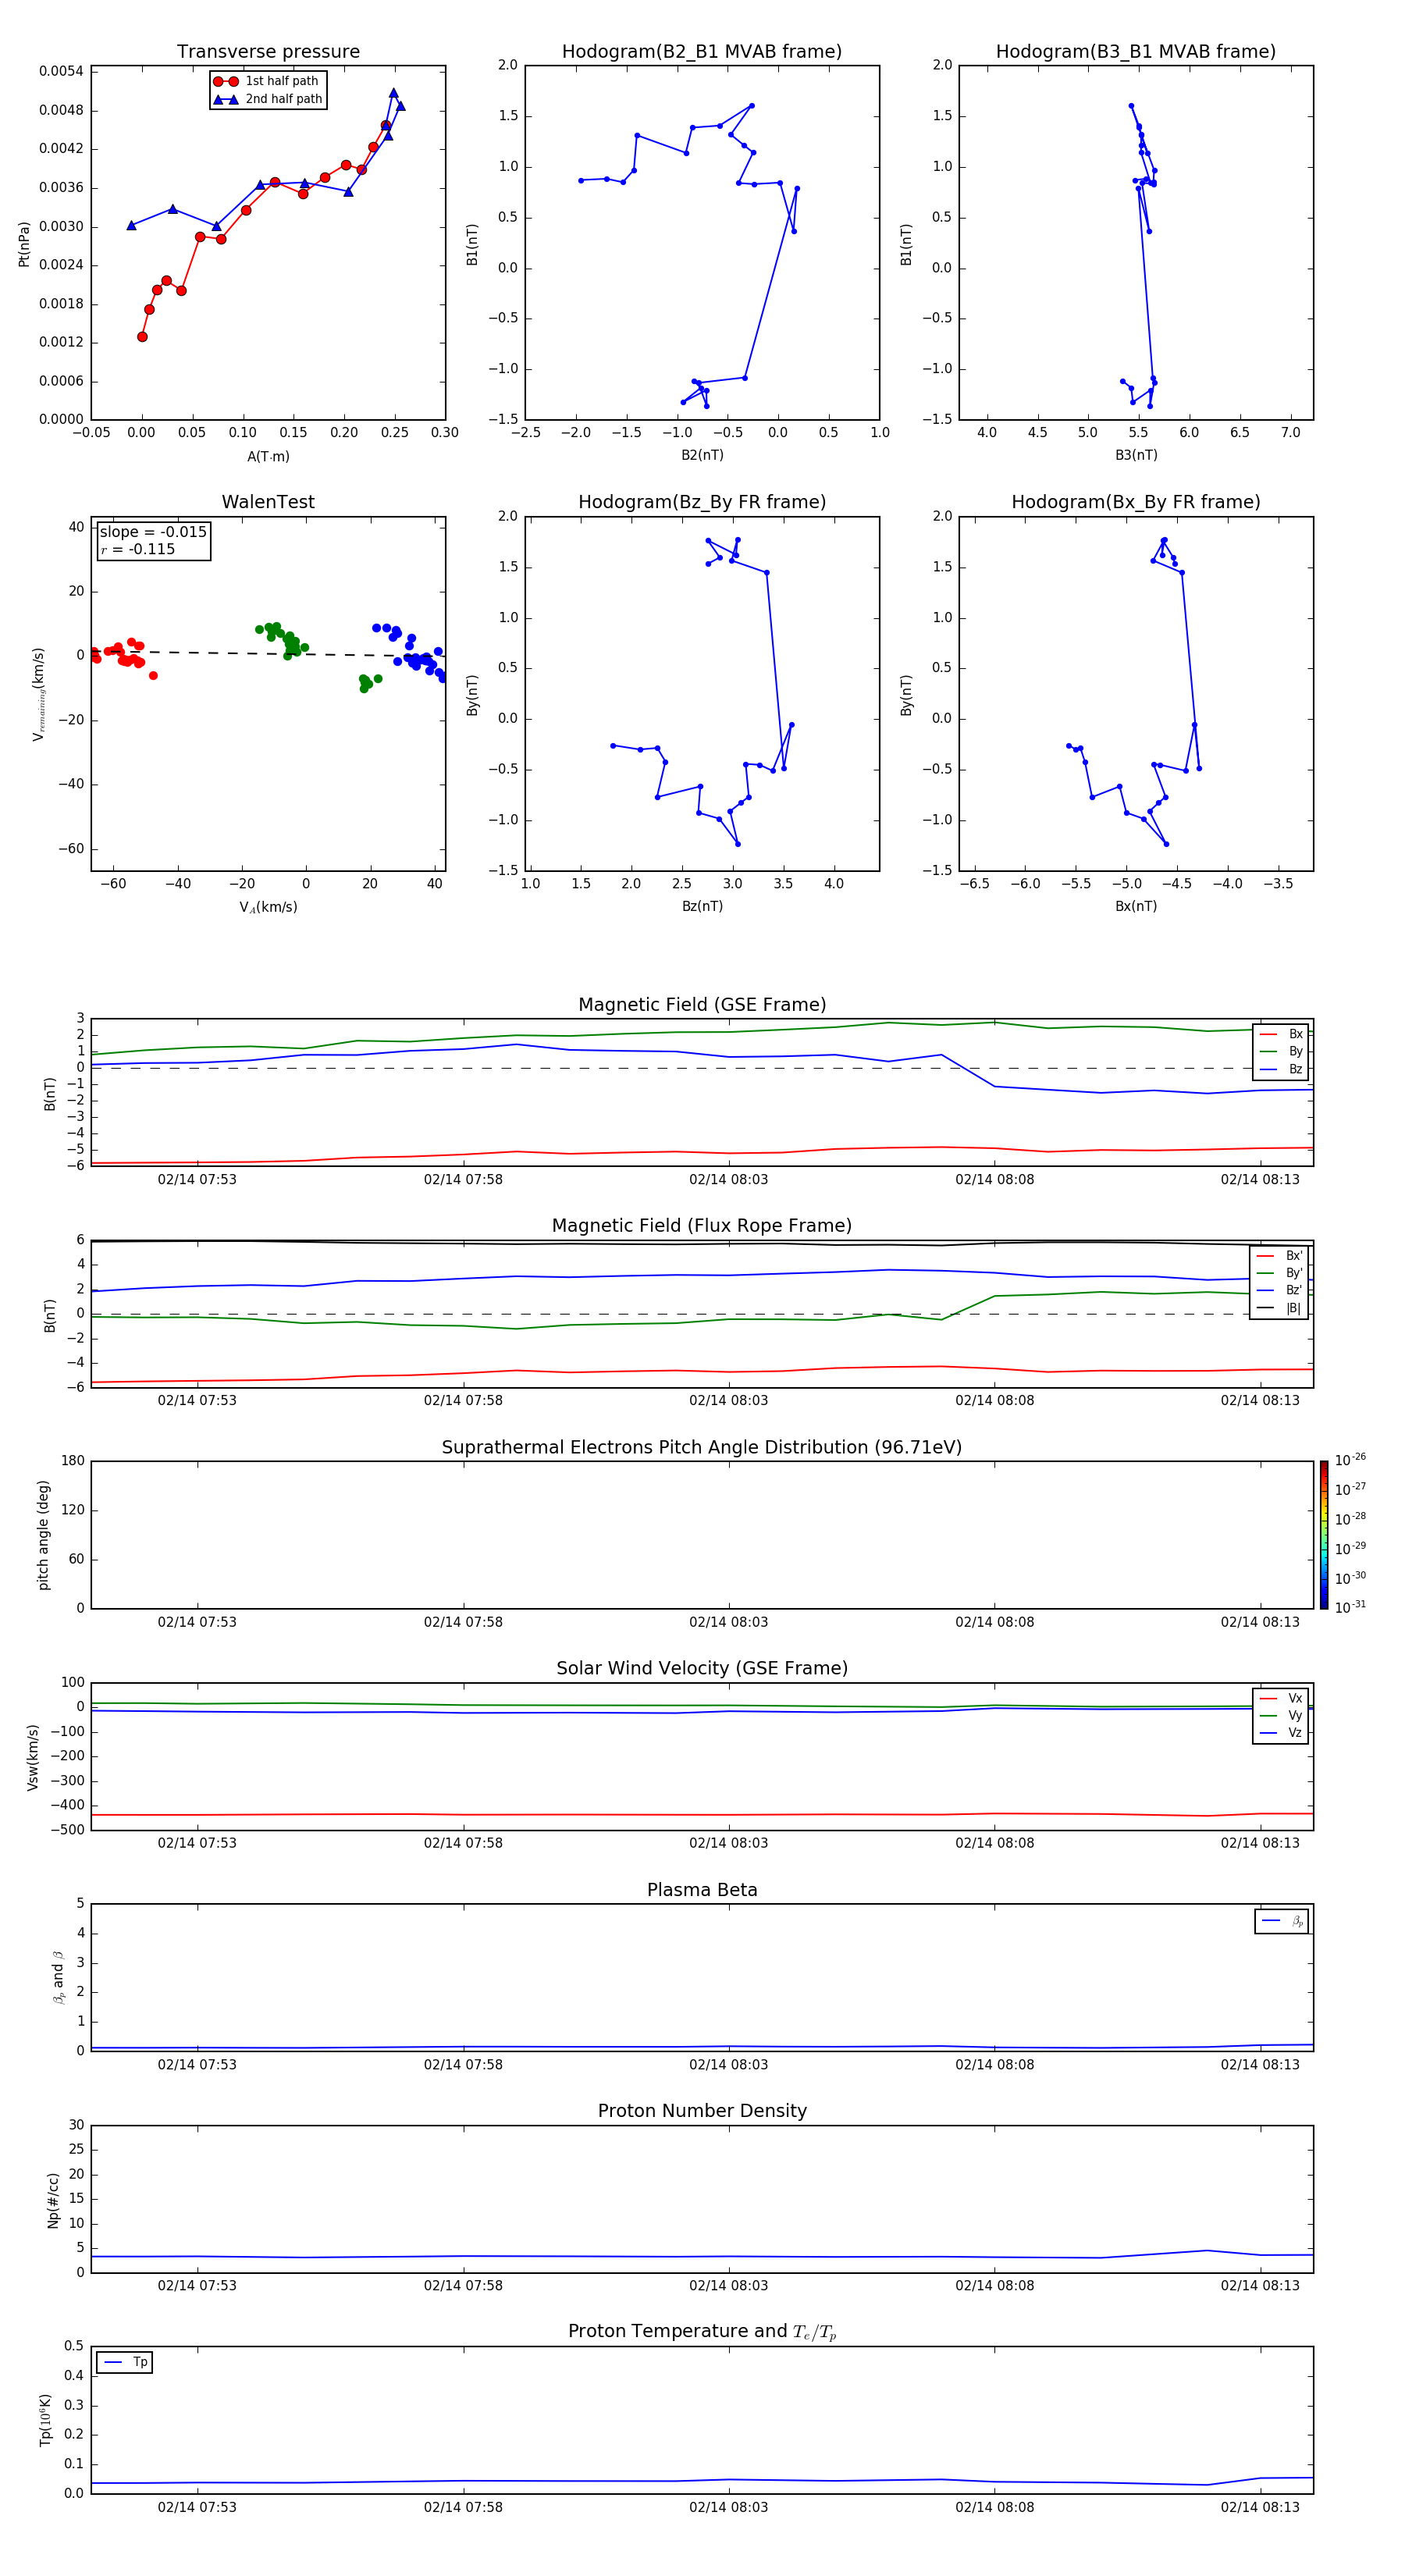Click the "V_A(km/s)" x-axis label

tap(268, 908)
